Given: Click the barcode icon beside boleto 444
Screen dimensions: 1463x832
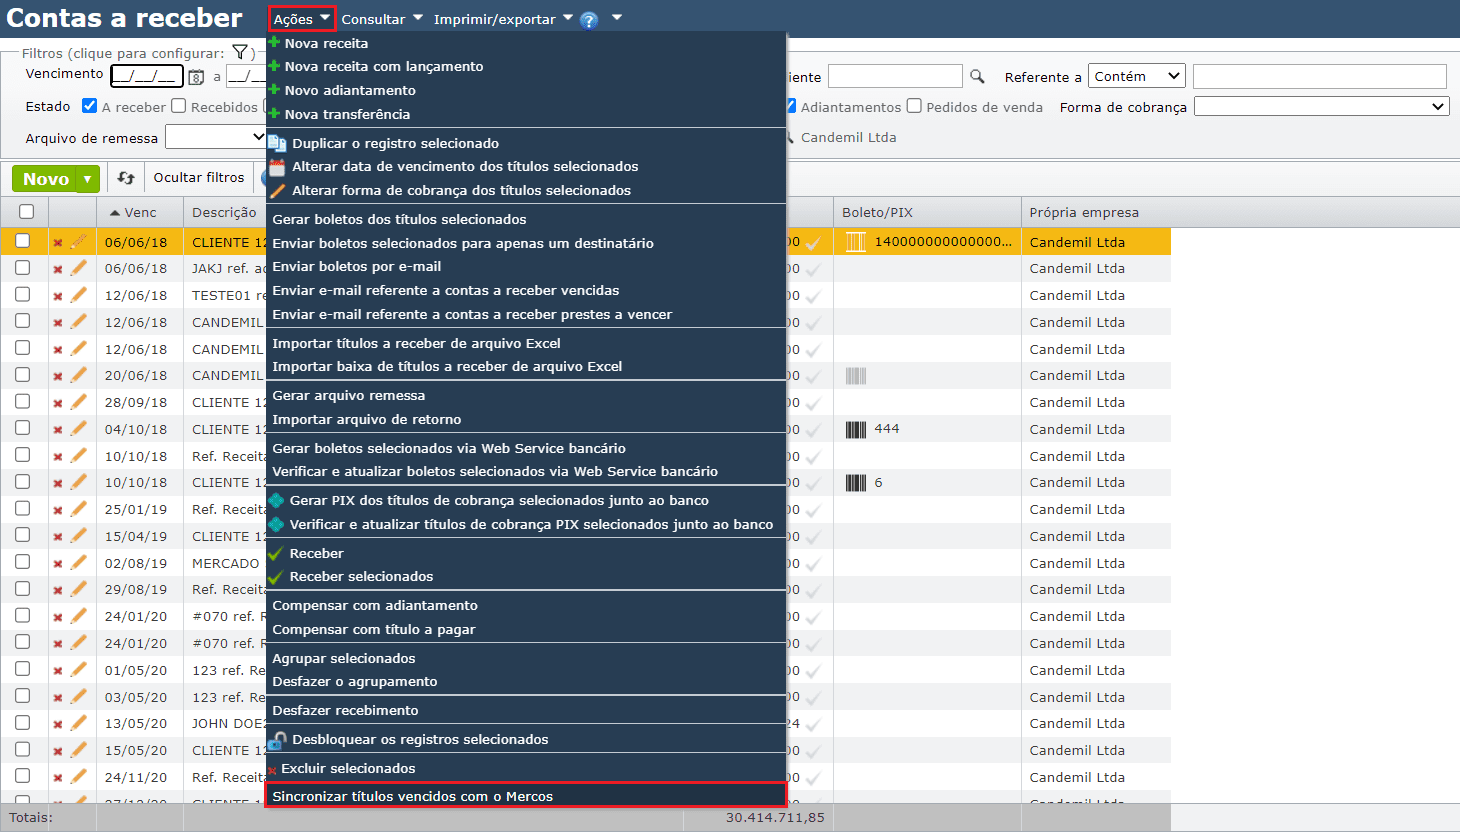Looking at the screenshot, I should [856, 429].
